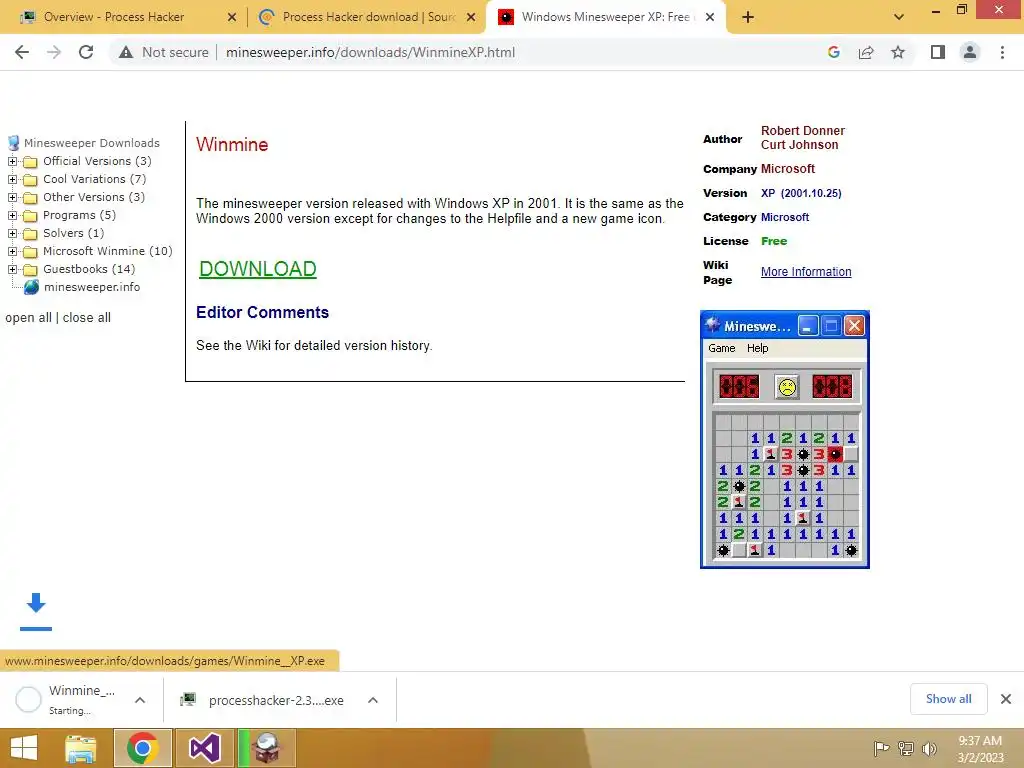1024x768 pixels.
Task: Click the Minesweeper screenshot thumbnail
Action: point(784,440)
